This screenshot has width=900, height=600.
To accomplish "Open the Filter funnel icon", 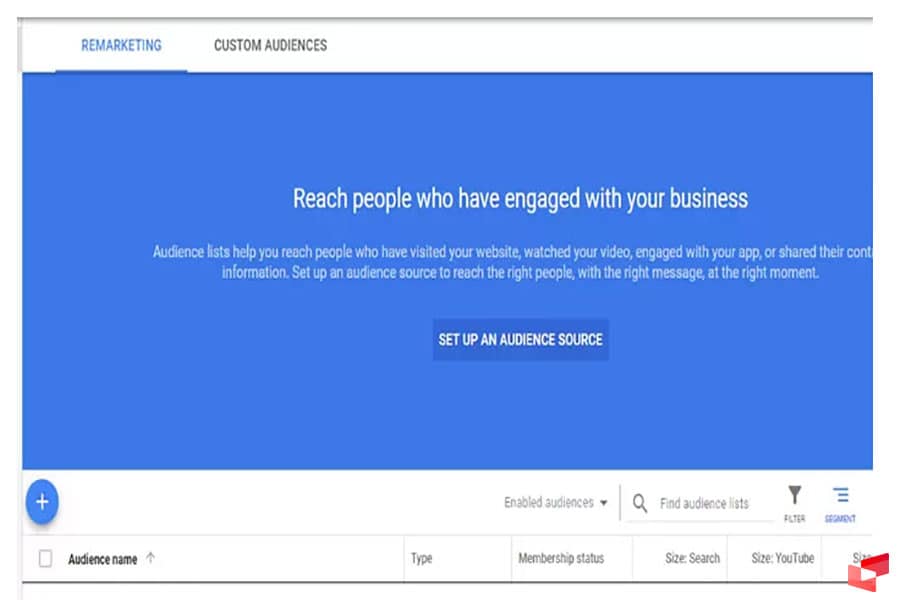I will [794, 497].
